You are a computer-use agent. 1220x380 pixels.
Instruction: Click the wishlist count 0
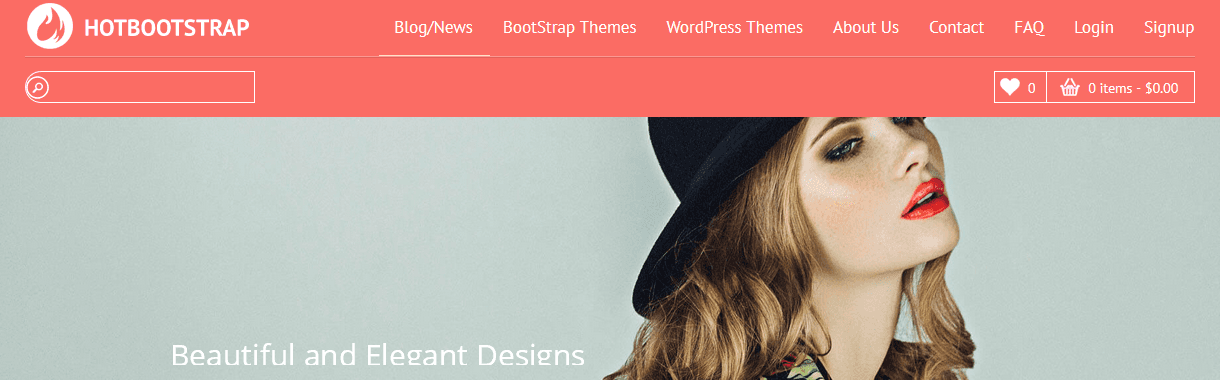click(1032, 88)
